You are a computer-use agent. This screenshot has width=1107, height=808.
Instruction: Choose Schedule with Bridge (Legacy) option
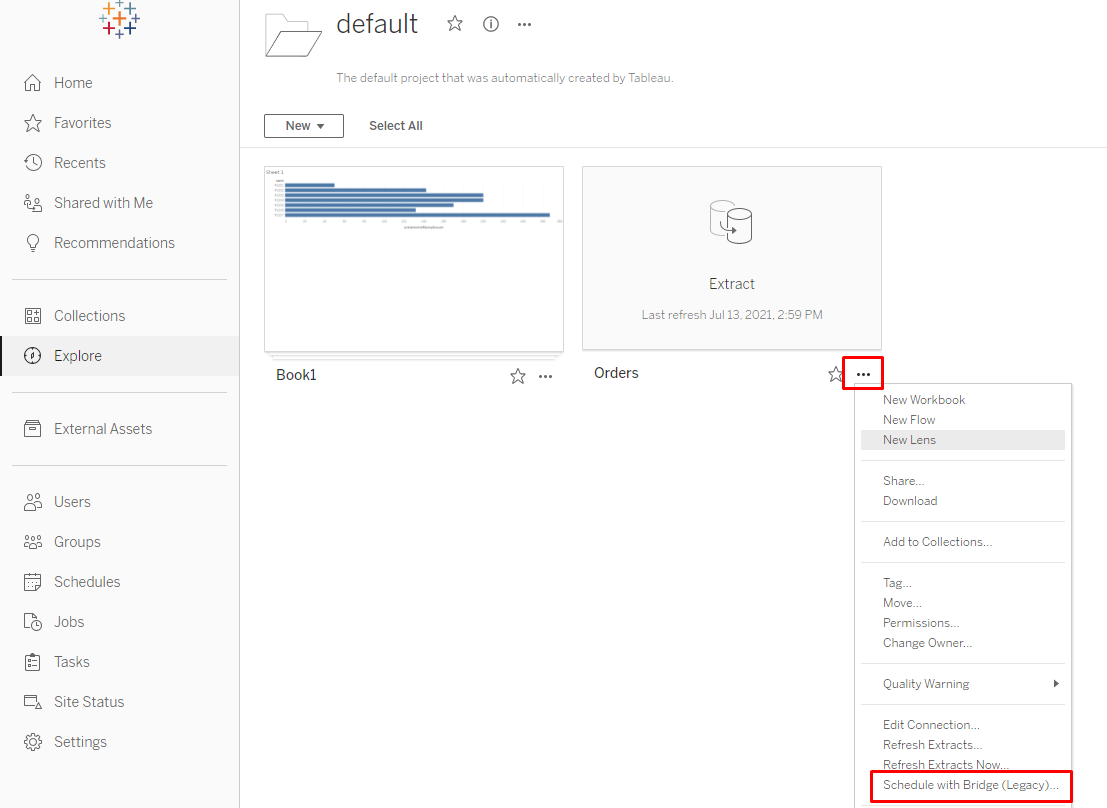(x=970, y=785)
